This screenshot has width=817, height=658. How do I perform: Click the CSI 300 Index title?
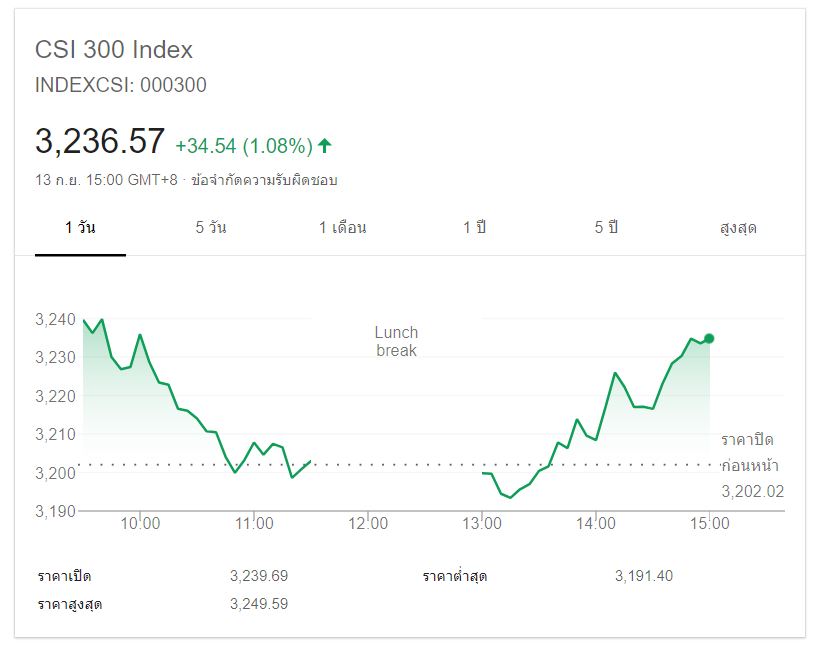114,50
